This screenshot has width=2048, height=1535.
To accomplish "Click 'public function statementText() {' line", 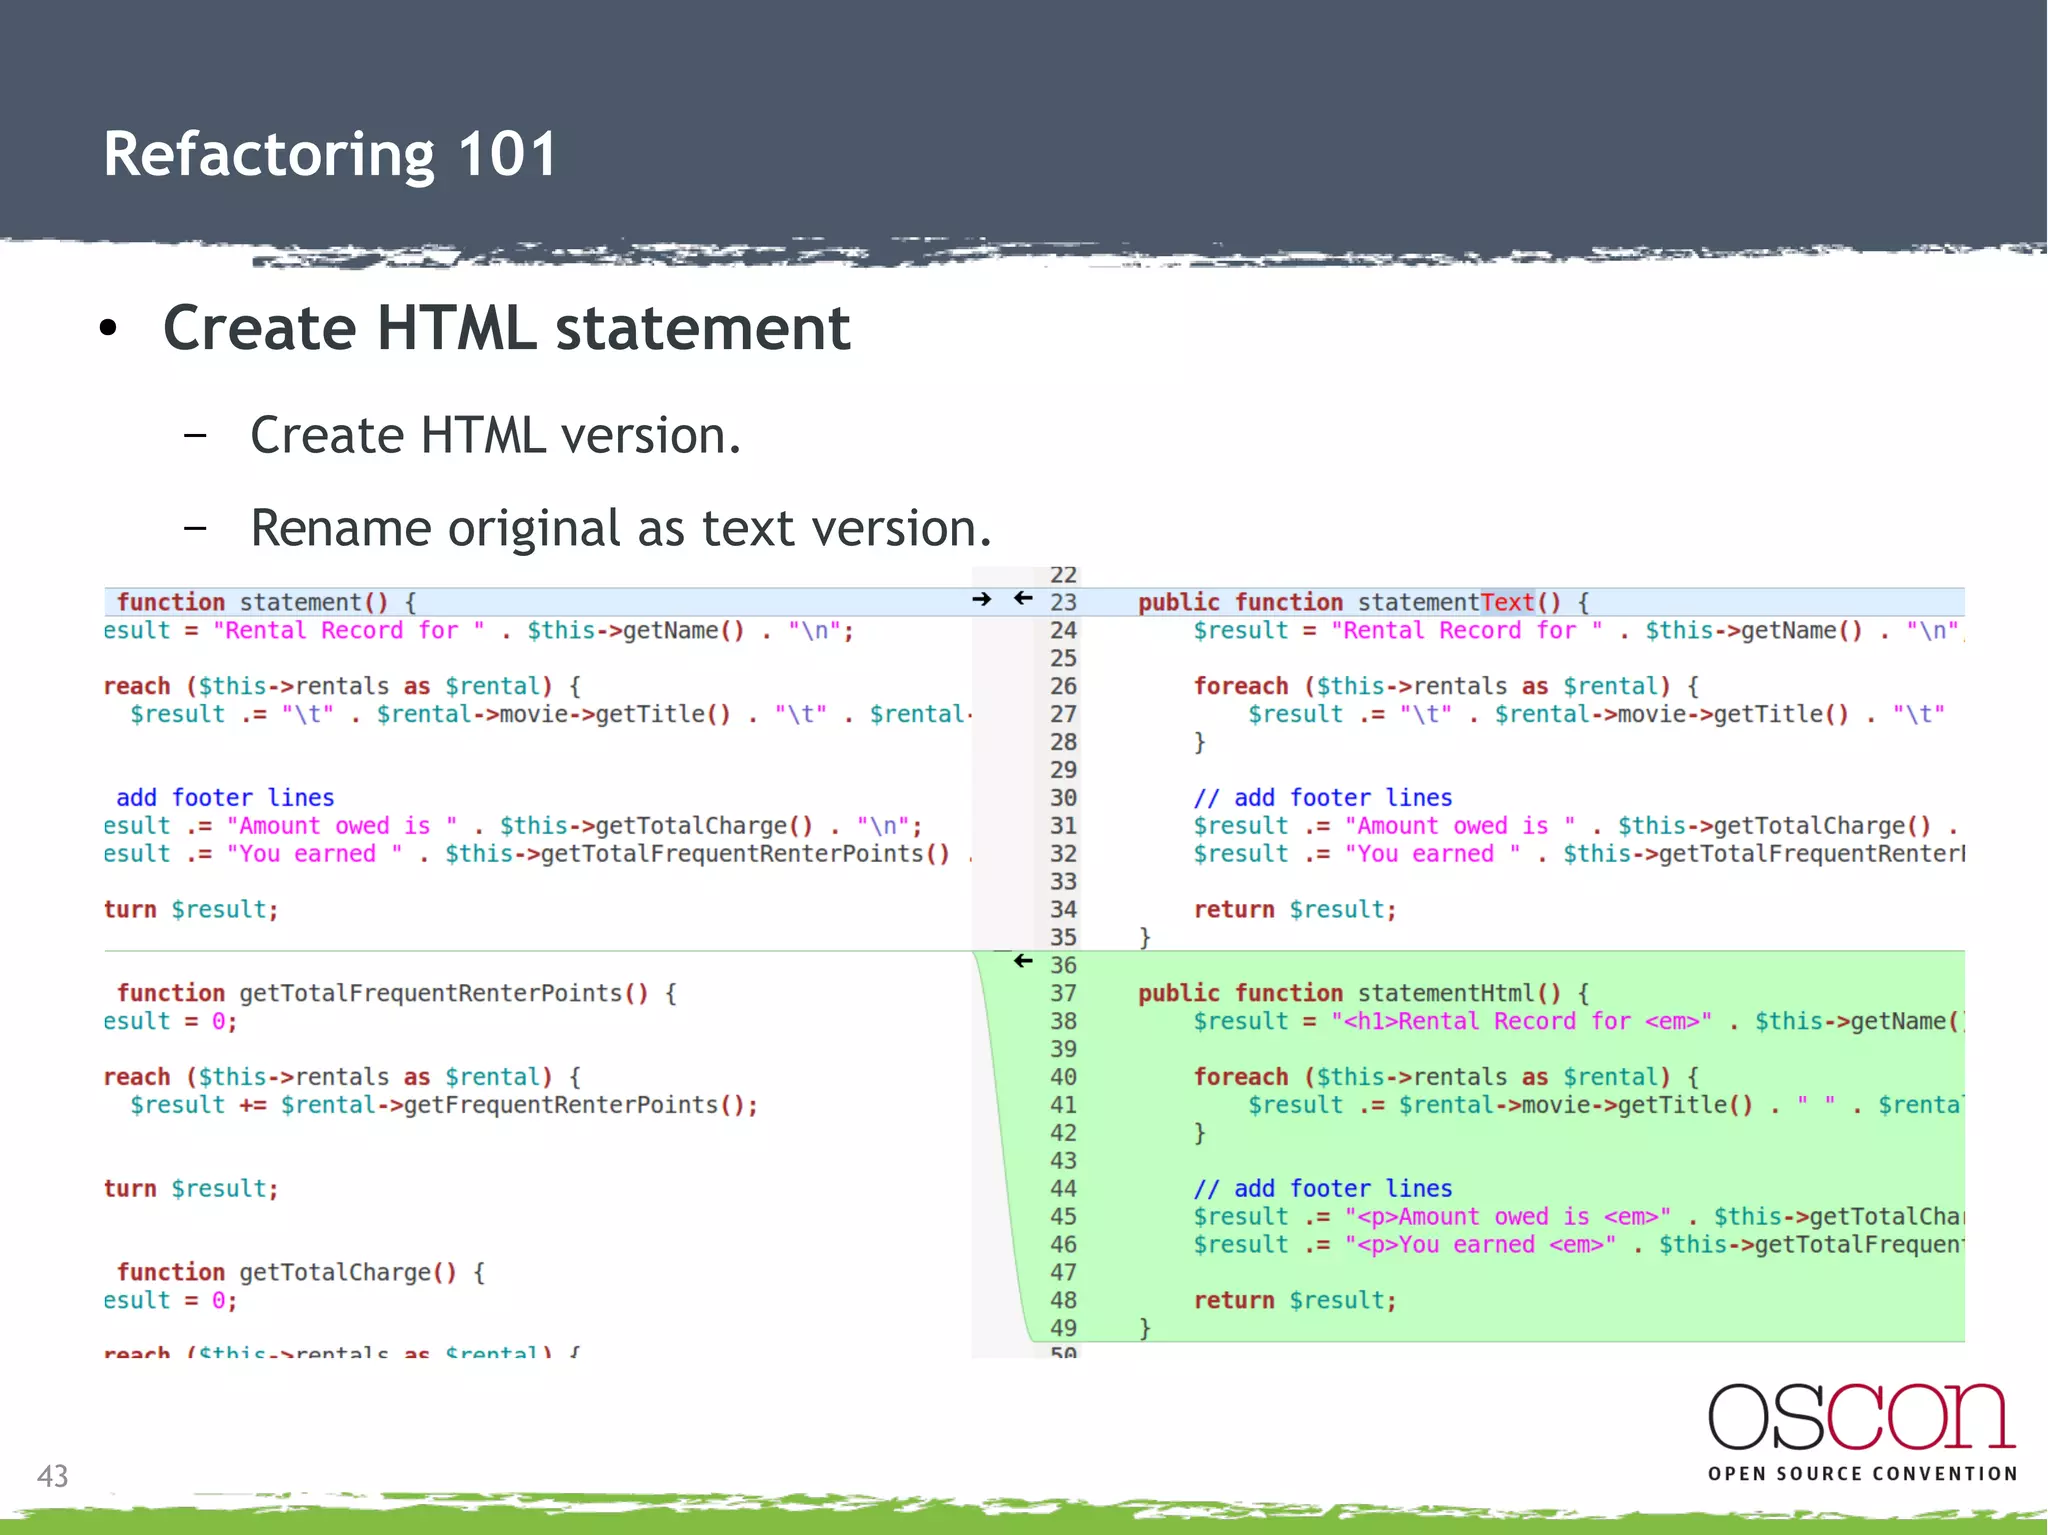I will (x=1363, y=602).
